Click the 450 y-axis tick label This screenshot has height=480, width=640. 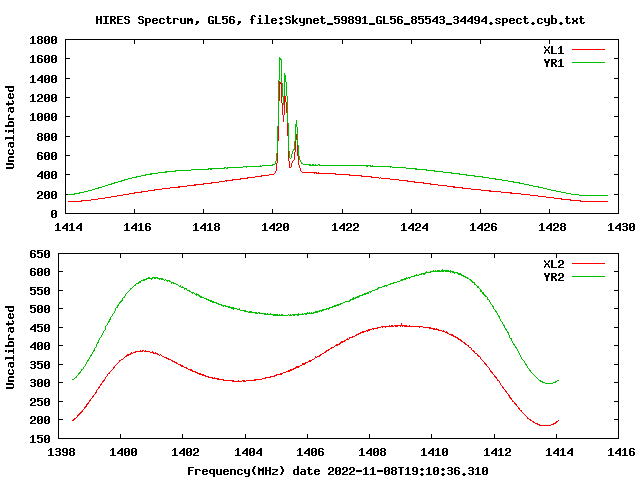(40, 328)
